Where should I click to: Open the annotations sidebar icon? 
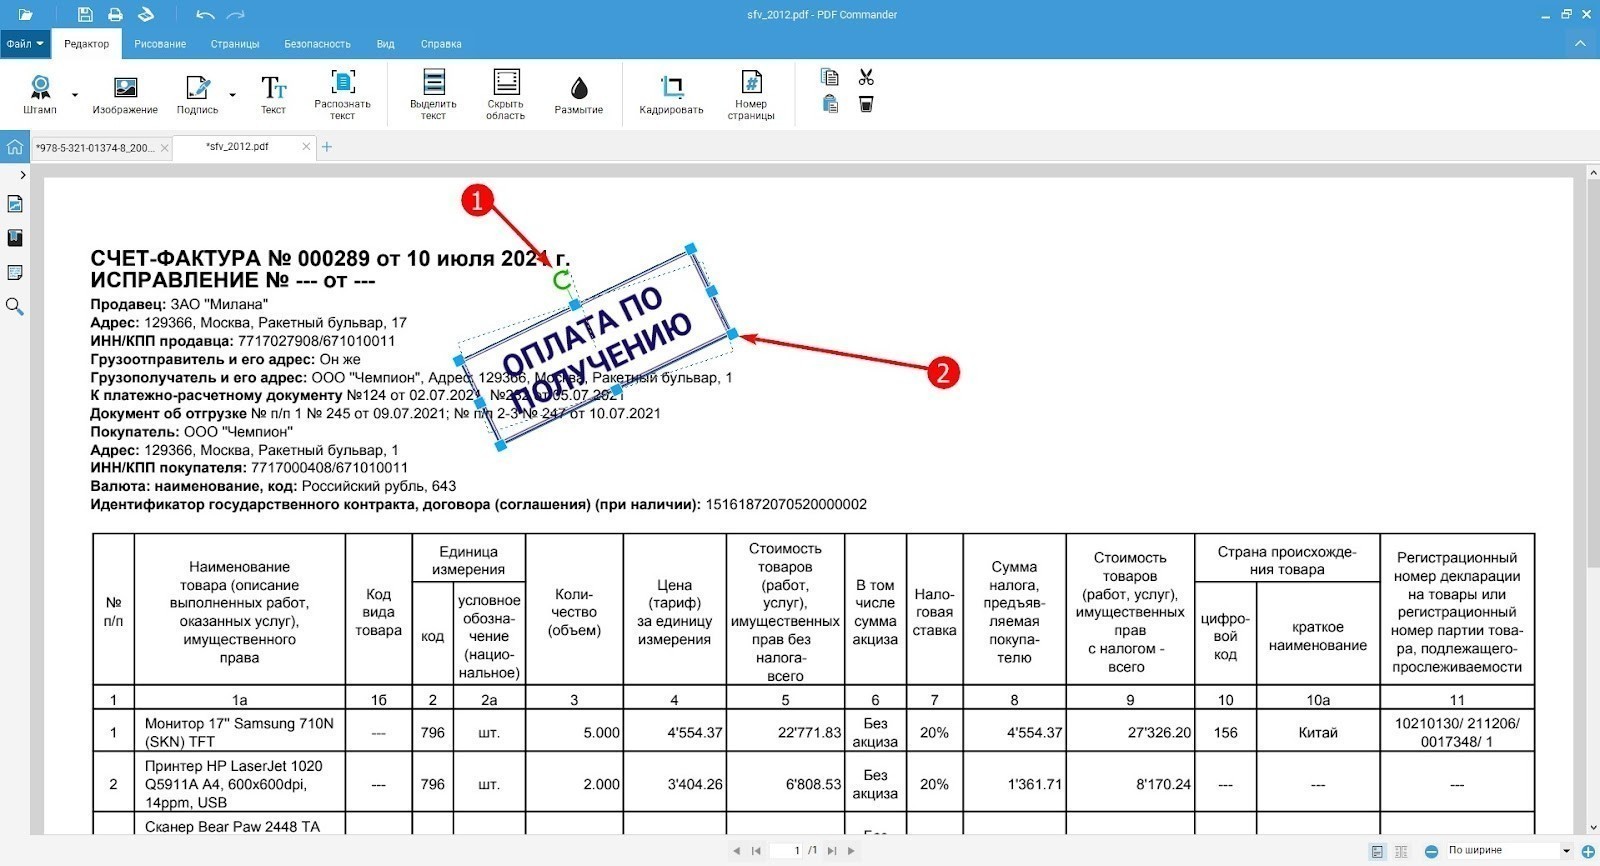click(15, 272)
